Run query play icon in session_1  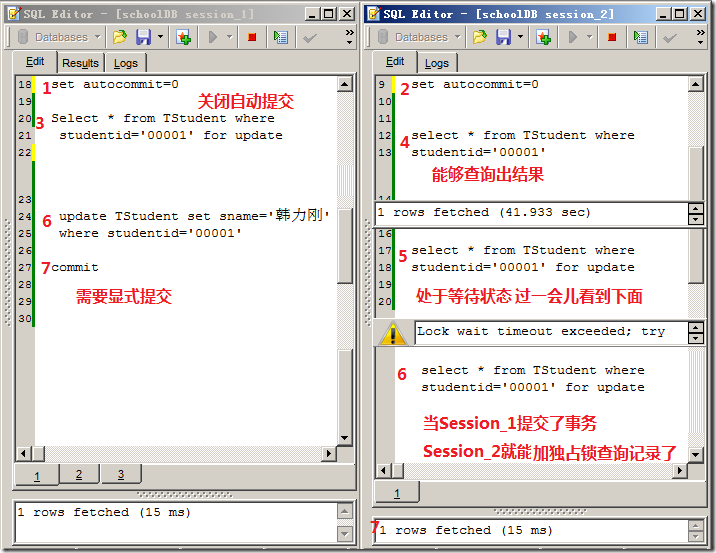tap(212, 37)
